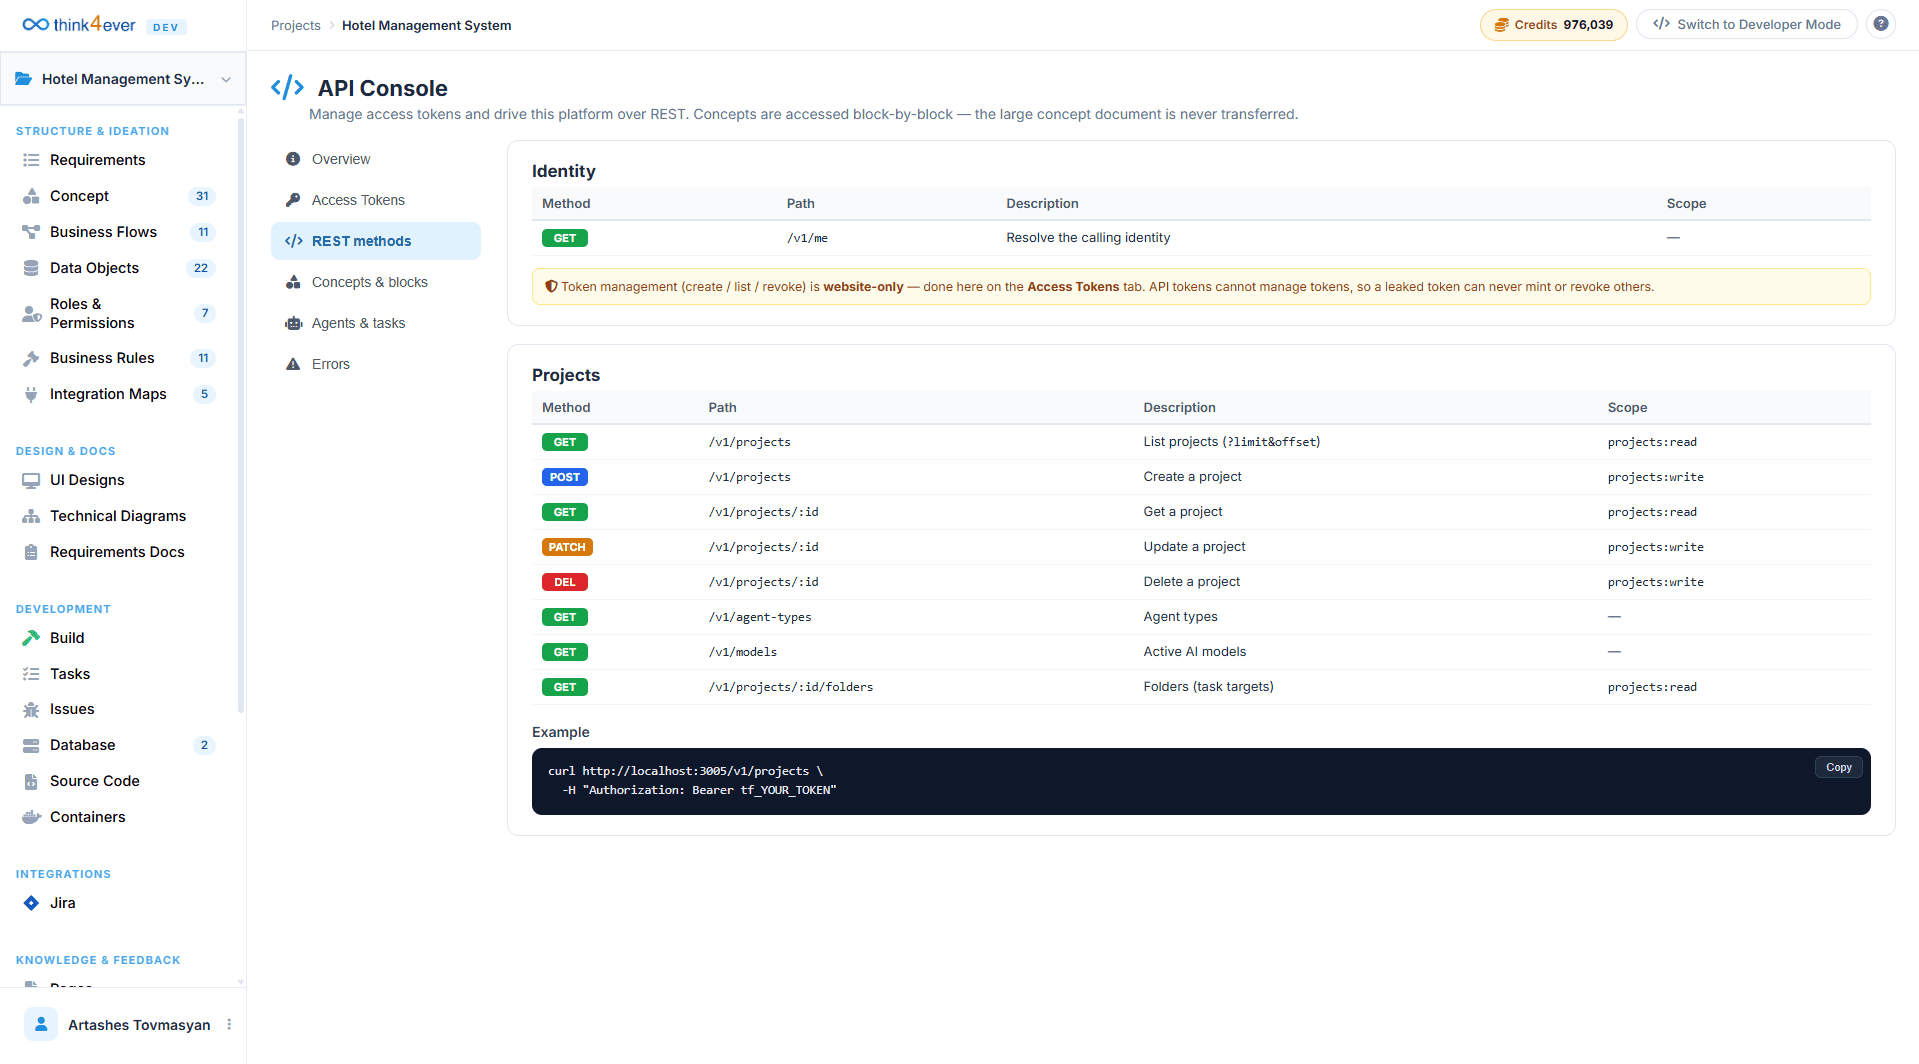The image size is (1919, 1064).
Task: Click the Data Objects database icon
Action: [31, 268]
